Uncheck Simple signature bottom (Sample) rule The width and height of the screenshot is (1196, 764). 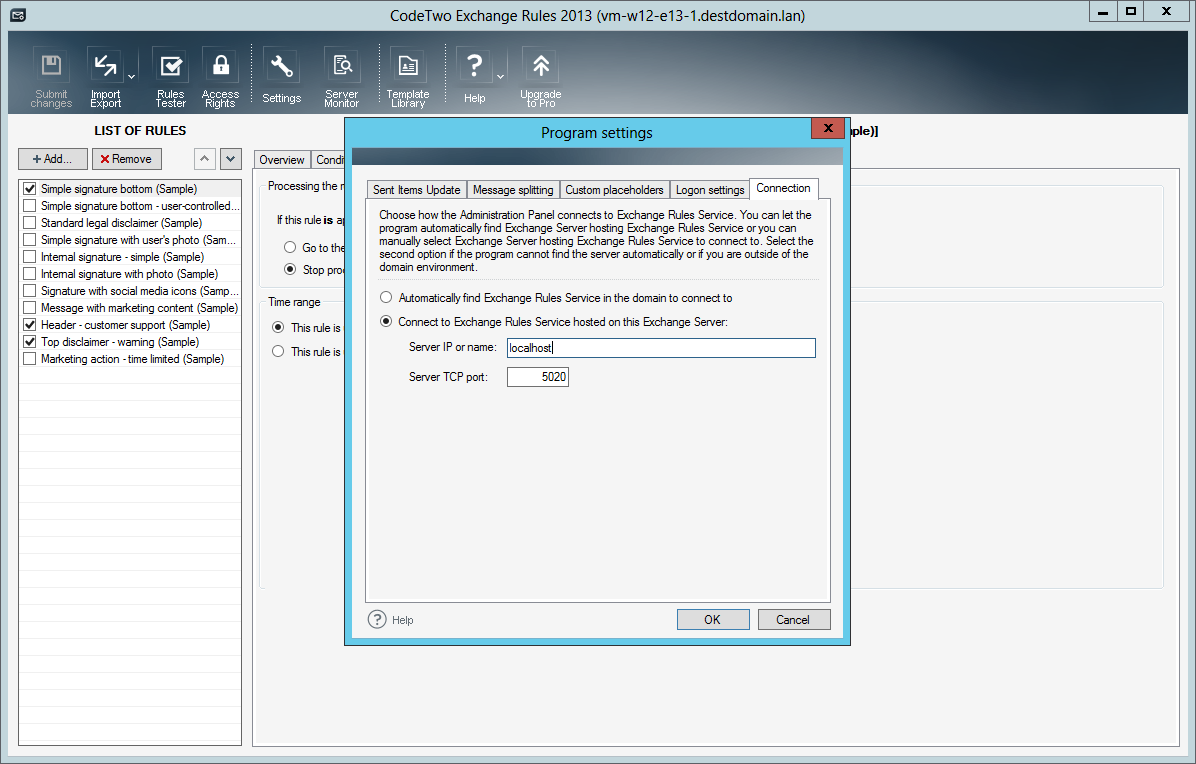coord(30,188)
